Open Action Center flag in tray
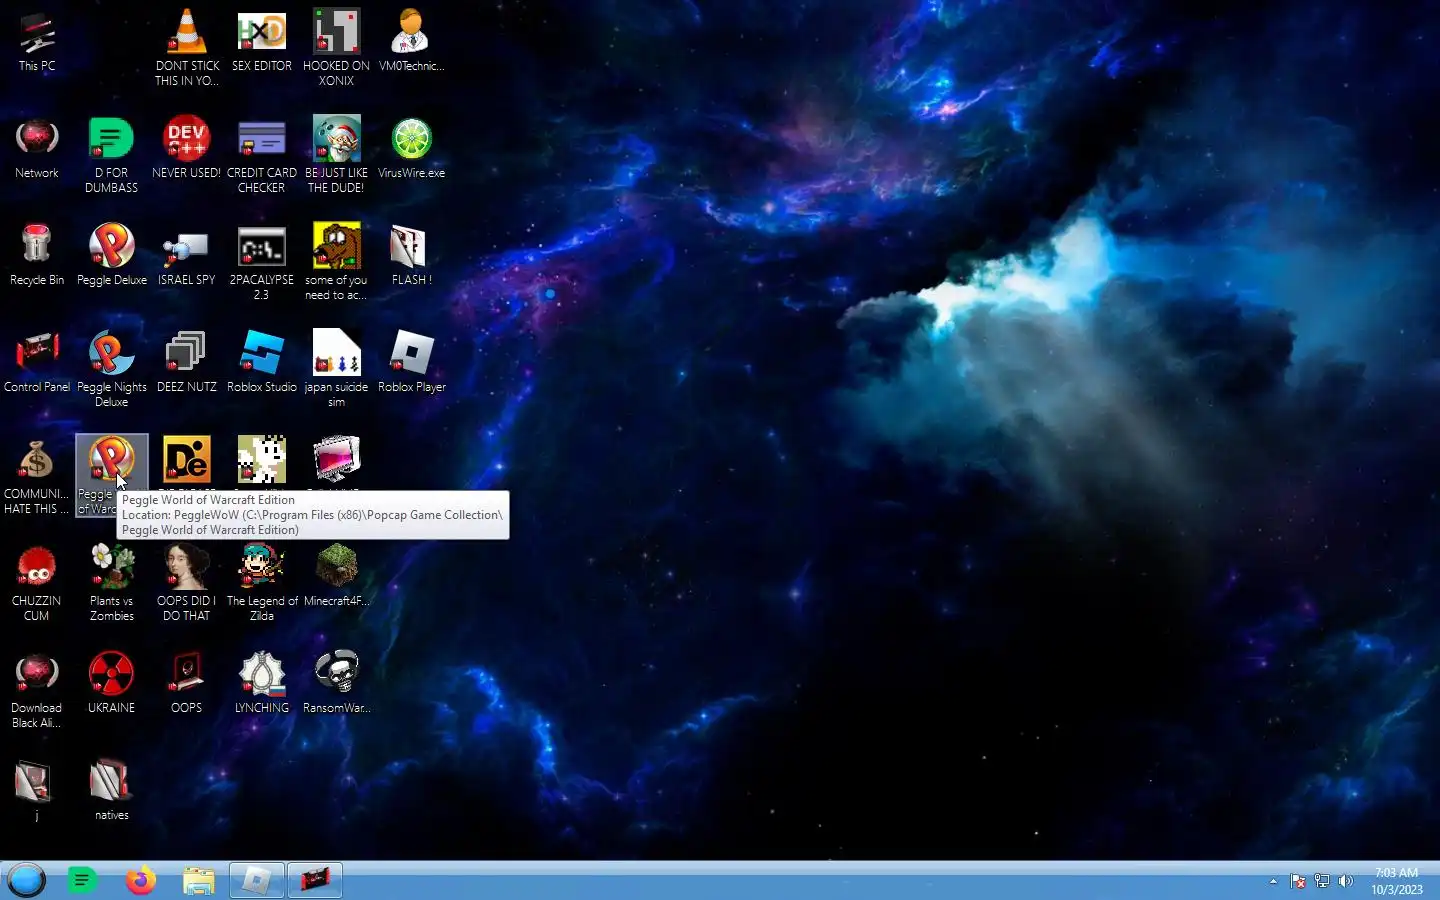 (x=1298, y=881)
